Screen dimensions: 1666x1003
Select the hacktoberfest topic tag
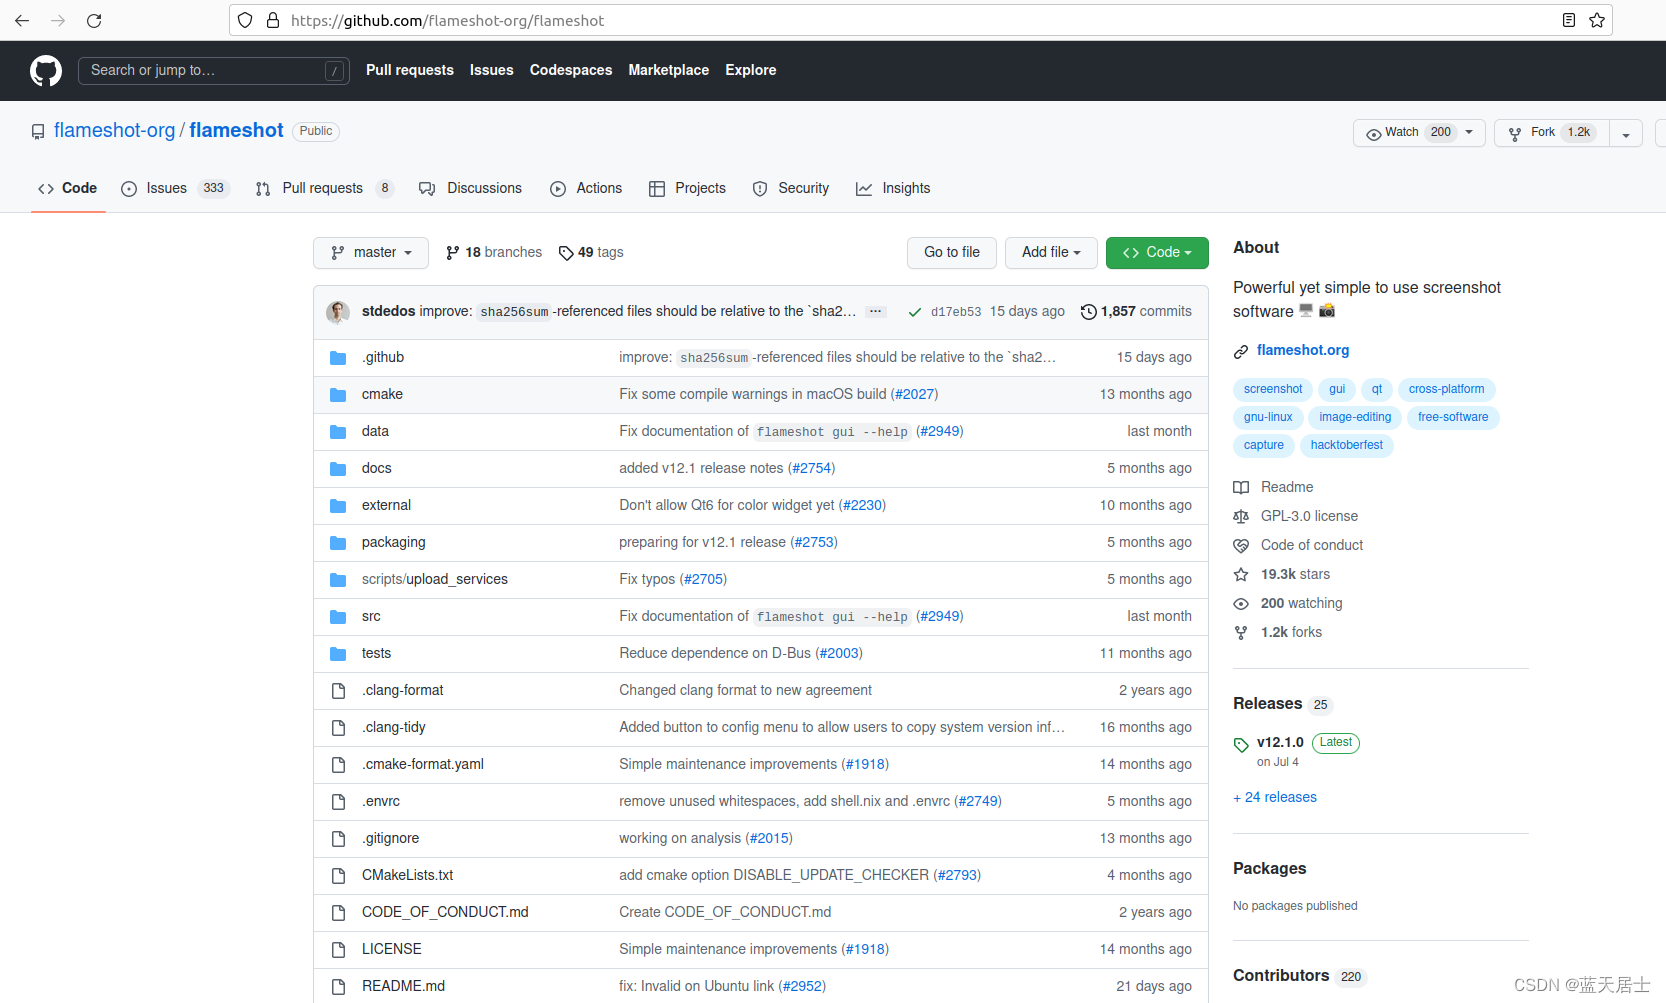[x=1346, y=446]
